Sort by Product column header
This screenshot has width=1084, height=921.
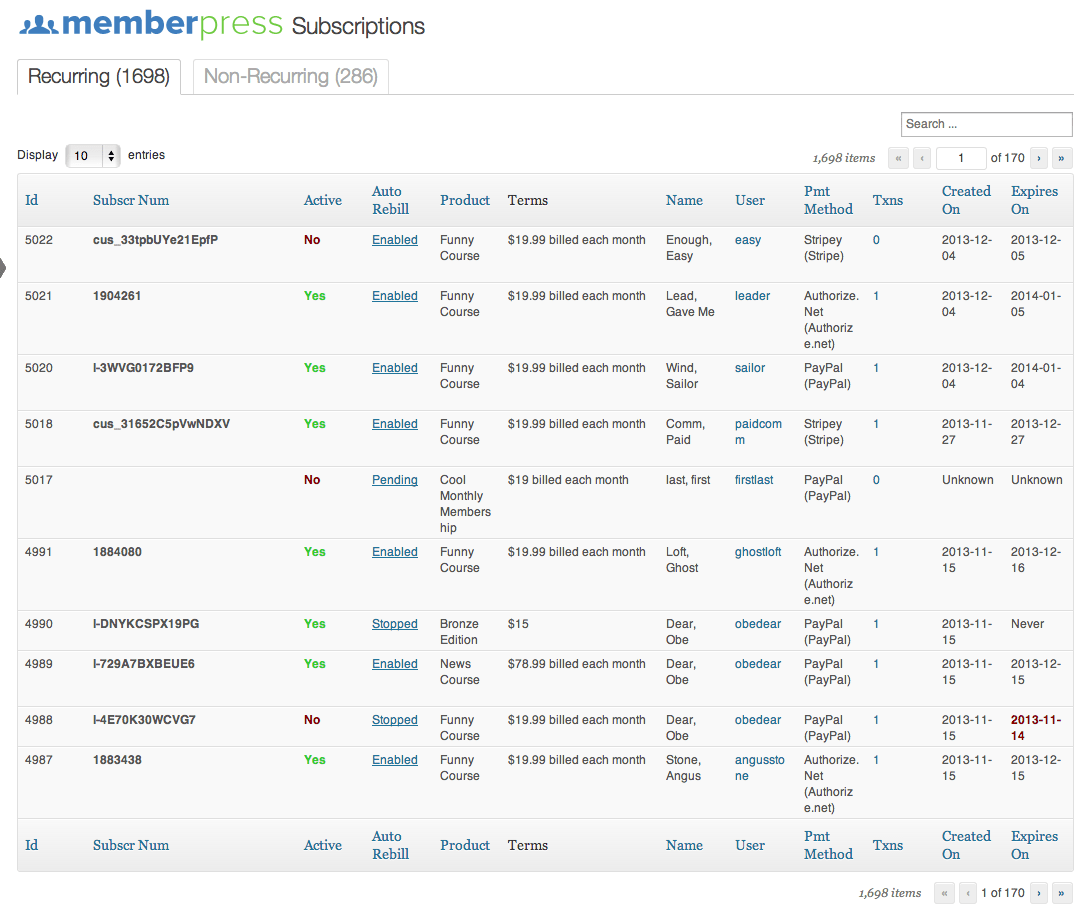[465, 201]
